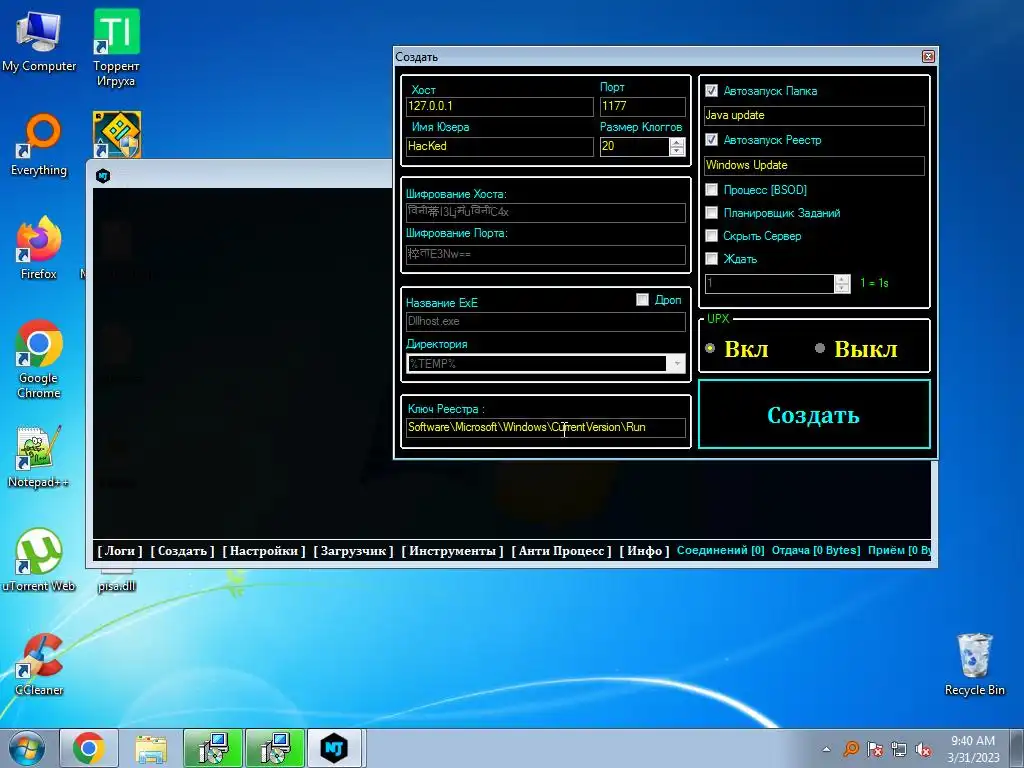The image size is (1024, 768).
Task: Click the Отдача [0 Bytes] status text
Action: (816, 551)
